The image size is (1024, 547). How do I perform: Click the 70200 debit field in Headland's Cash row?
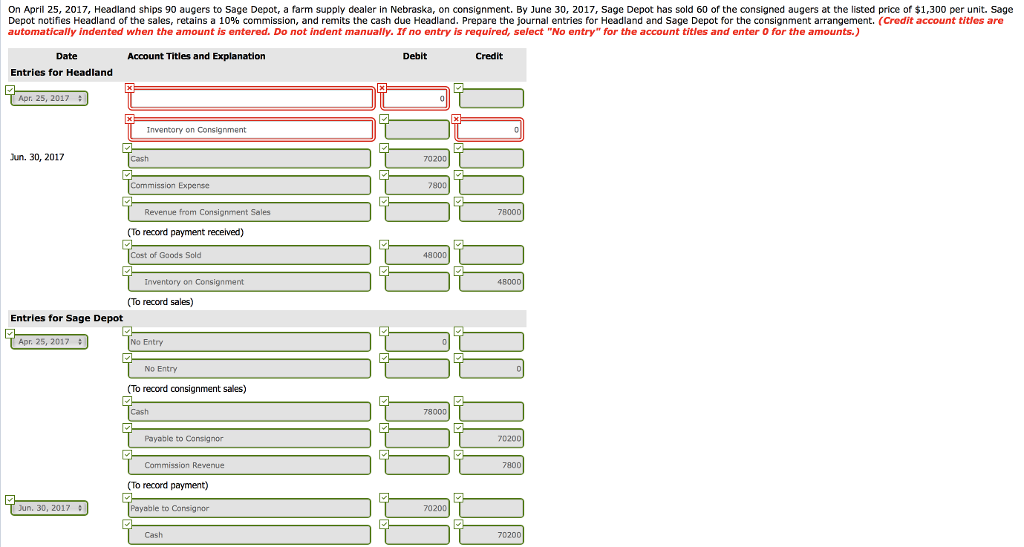tap(417, 159)
